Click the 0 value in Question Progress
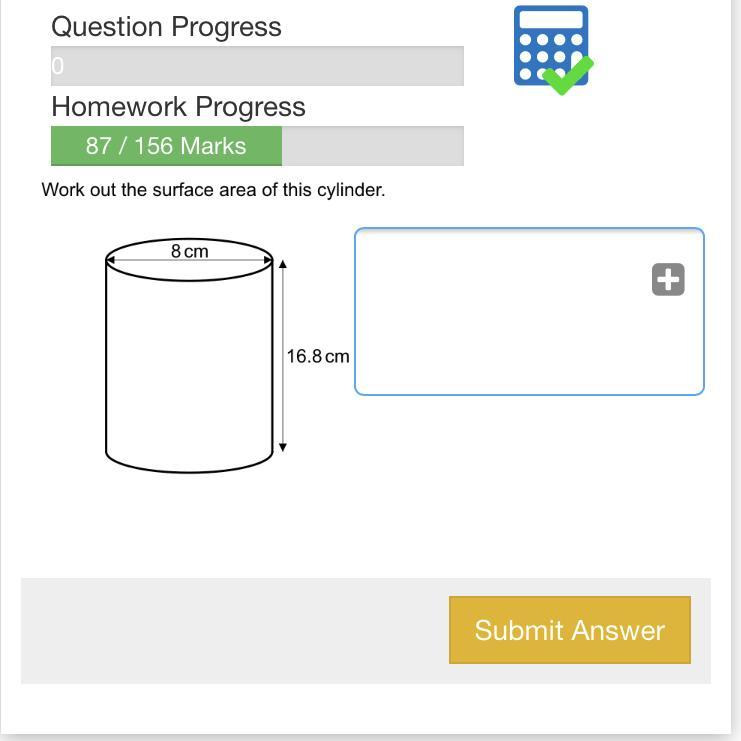The height and width of the screenshot is (741, 741). (x=58, y=66)
